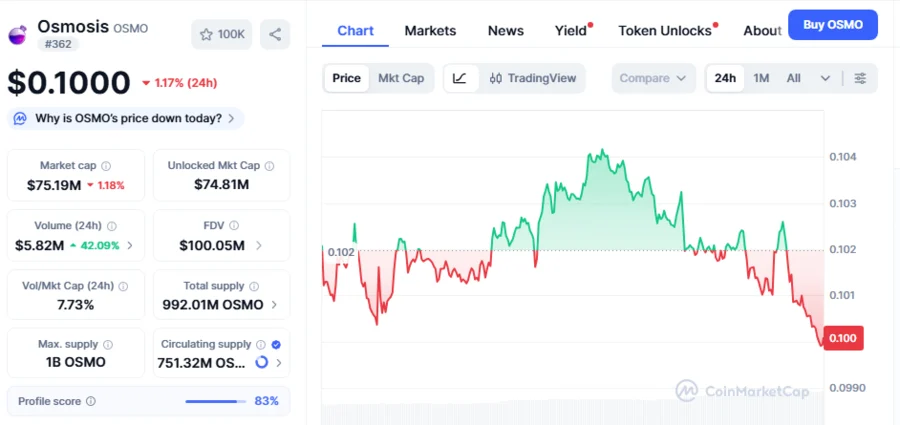
Task: Click the Market cap info icon
Action: (x=106, y=166)
